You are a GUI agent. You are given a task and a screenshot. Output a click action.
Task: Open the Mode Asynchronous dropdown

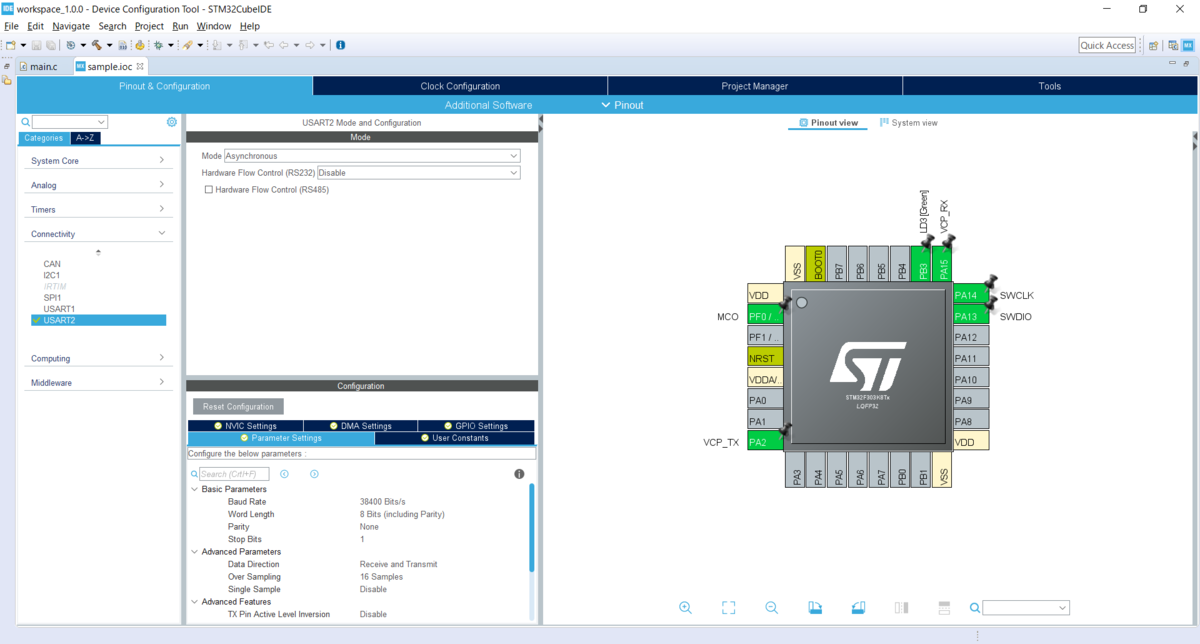point(372,156)
